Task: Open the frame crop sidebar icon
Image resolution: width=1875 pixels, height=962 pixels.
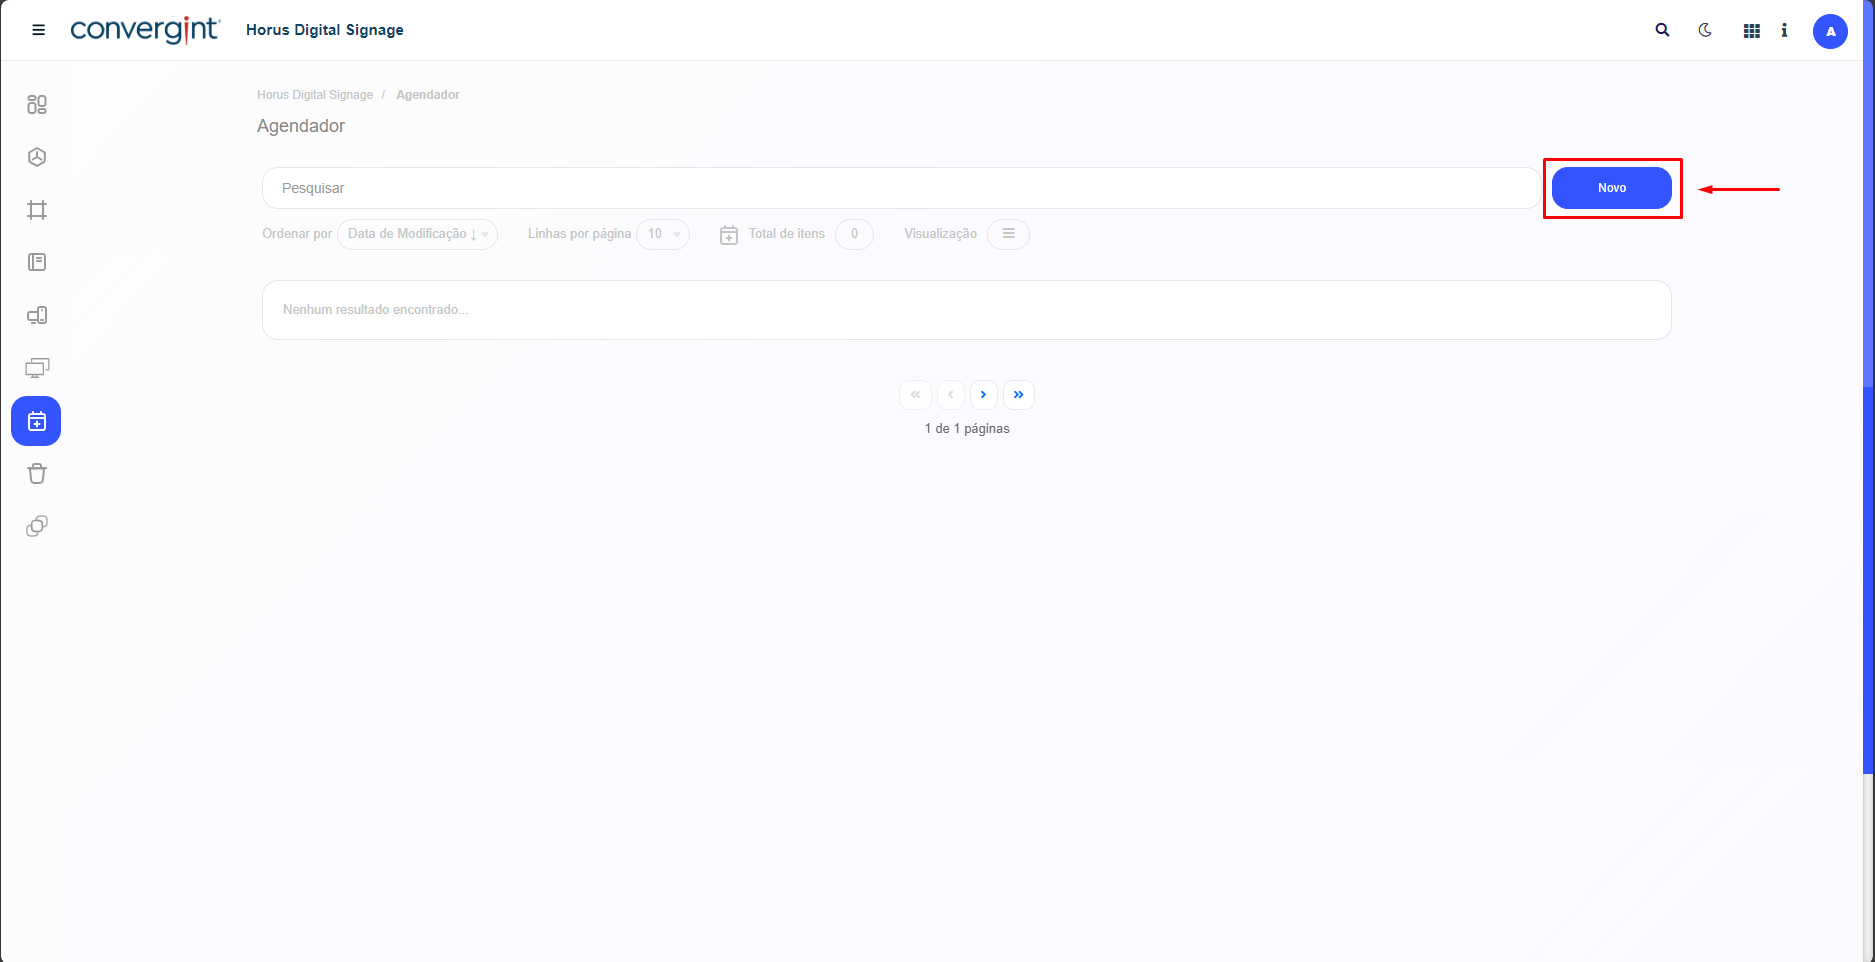Action: pos(37,210)
